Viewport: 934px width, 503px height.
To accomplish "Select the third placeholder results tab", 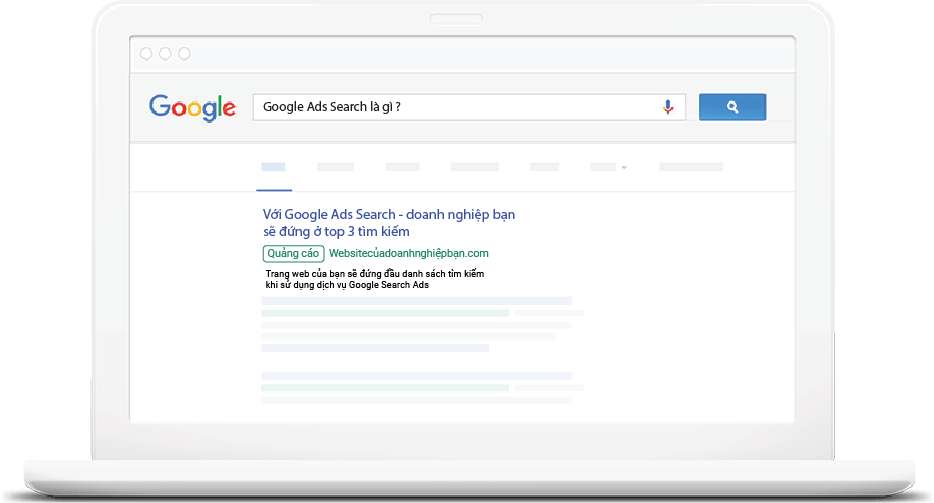I will pyautogui.click(x=402, y=167).
